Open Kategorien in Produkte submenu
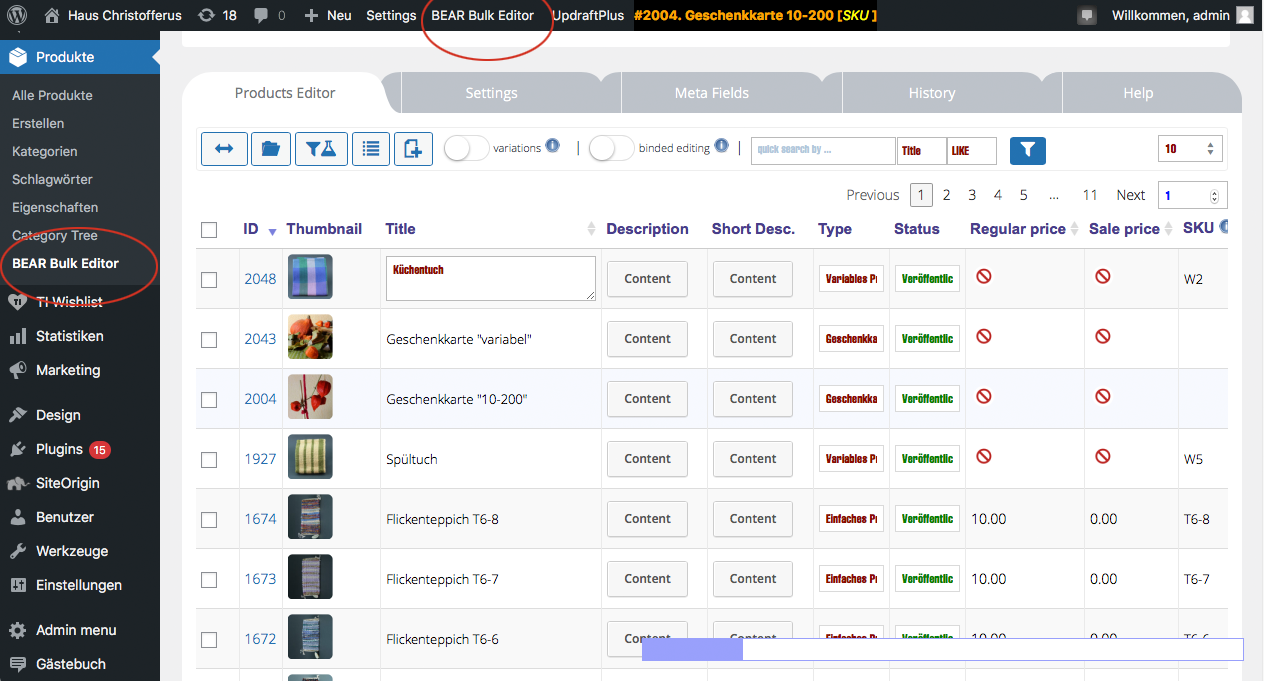This screenshot has width=1264, height=681. (45, 151)
